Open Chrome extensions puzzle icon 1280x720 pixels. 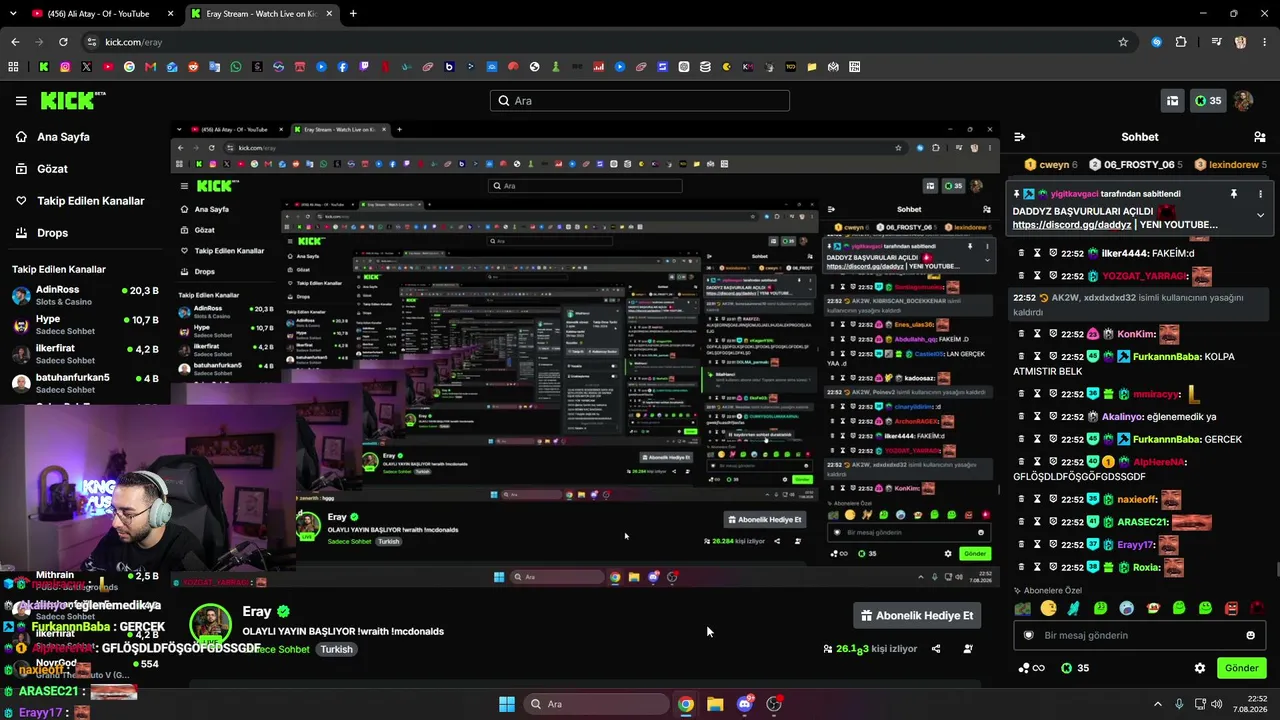click(x=1181, y=42)
